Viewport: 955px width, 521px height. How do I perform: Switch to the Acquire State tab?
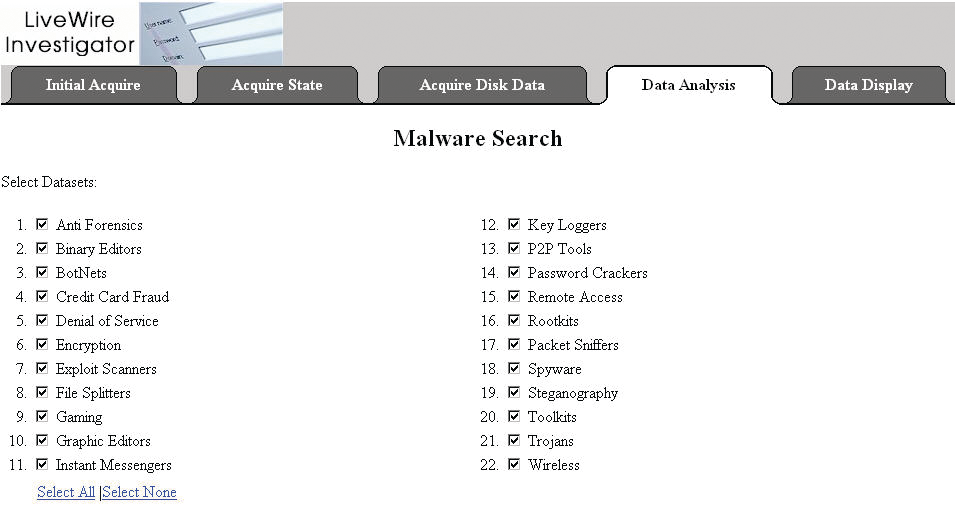point(277,85)
